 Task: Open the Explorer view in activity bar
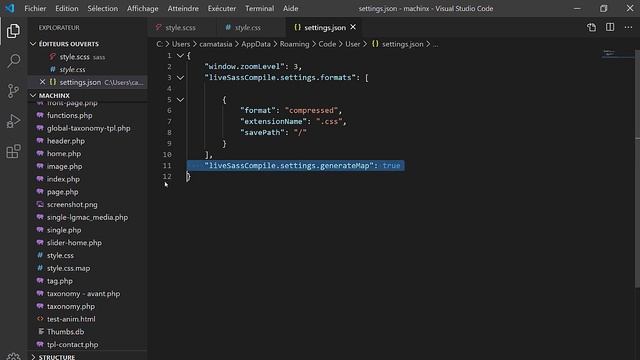(x=13, y=31)
